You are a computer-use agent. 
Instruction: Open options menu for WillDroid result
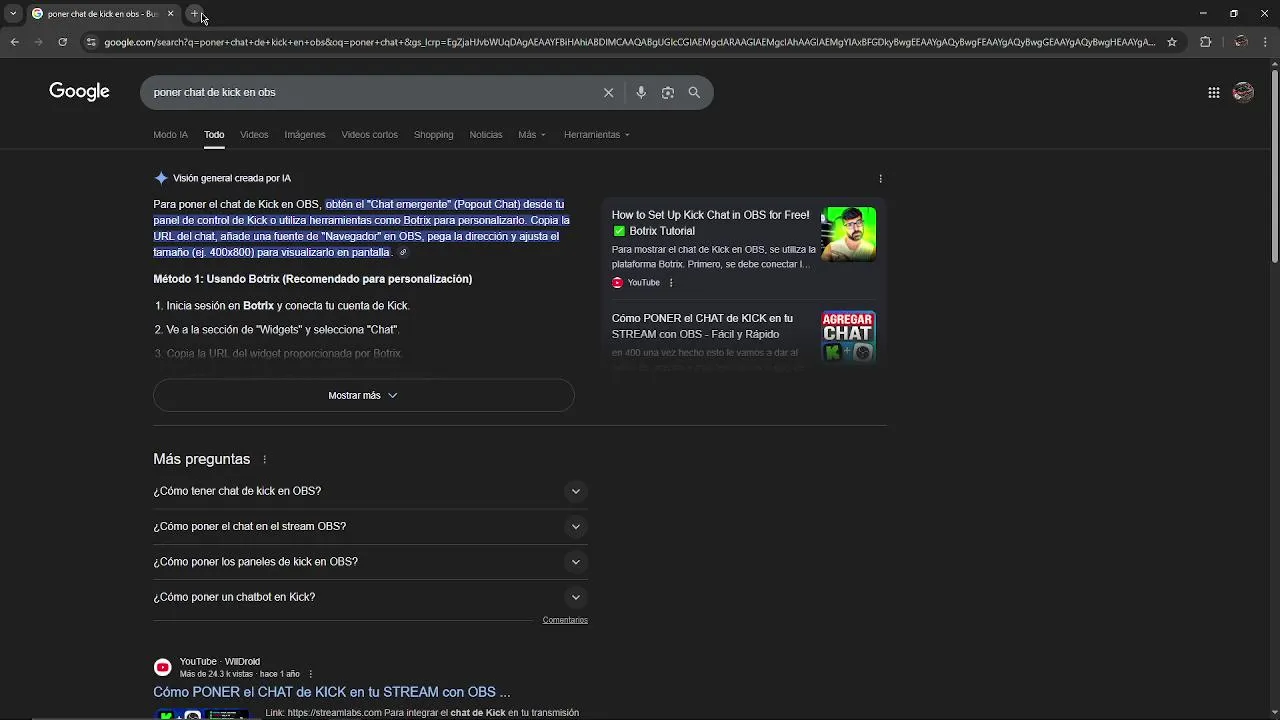310,674
